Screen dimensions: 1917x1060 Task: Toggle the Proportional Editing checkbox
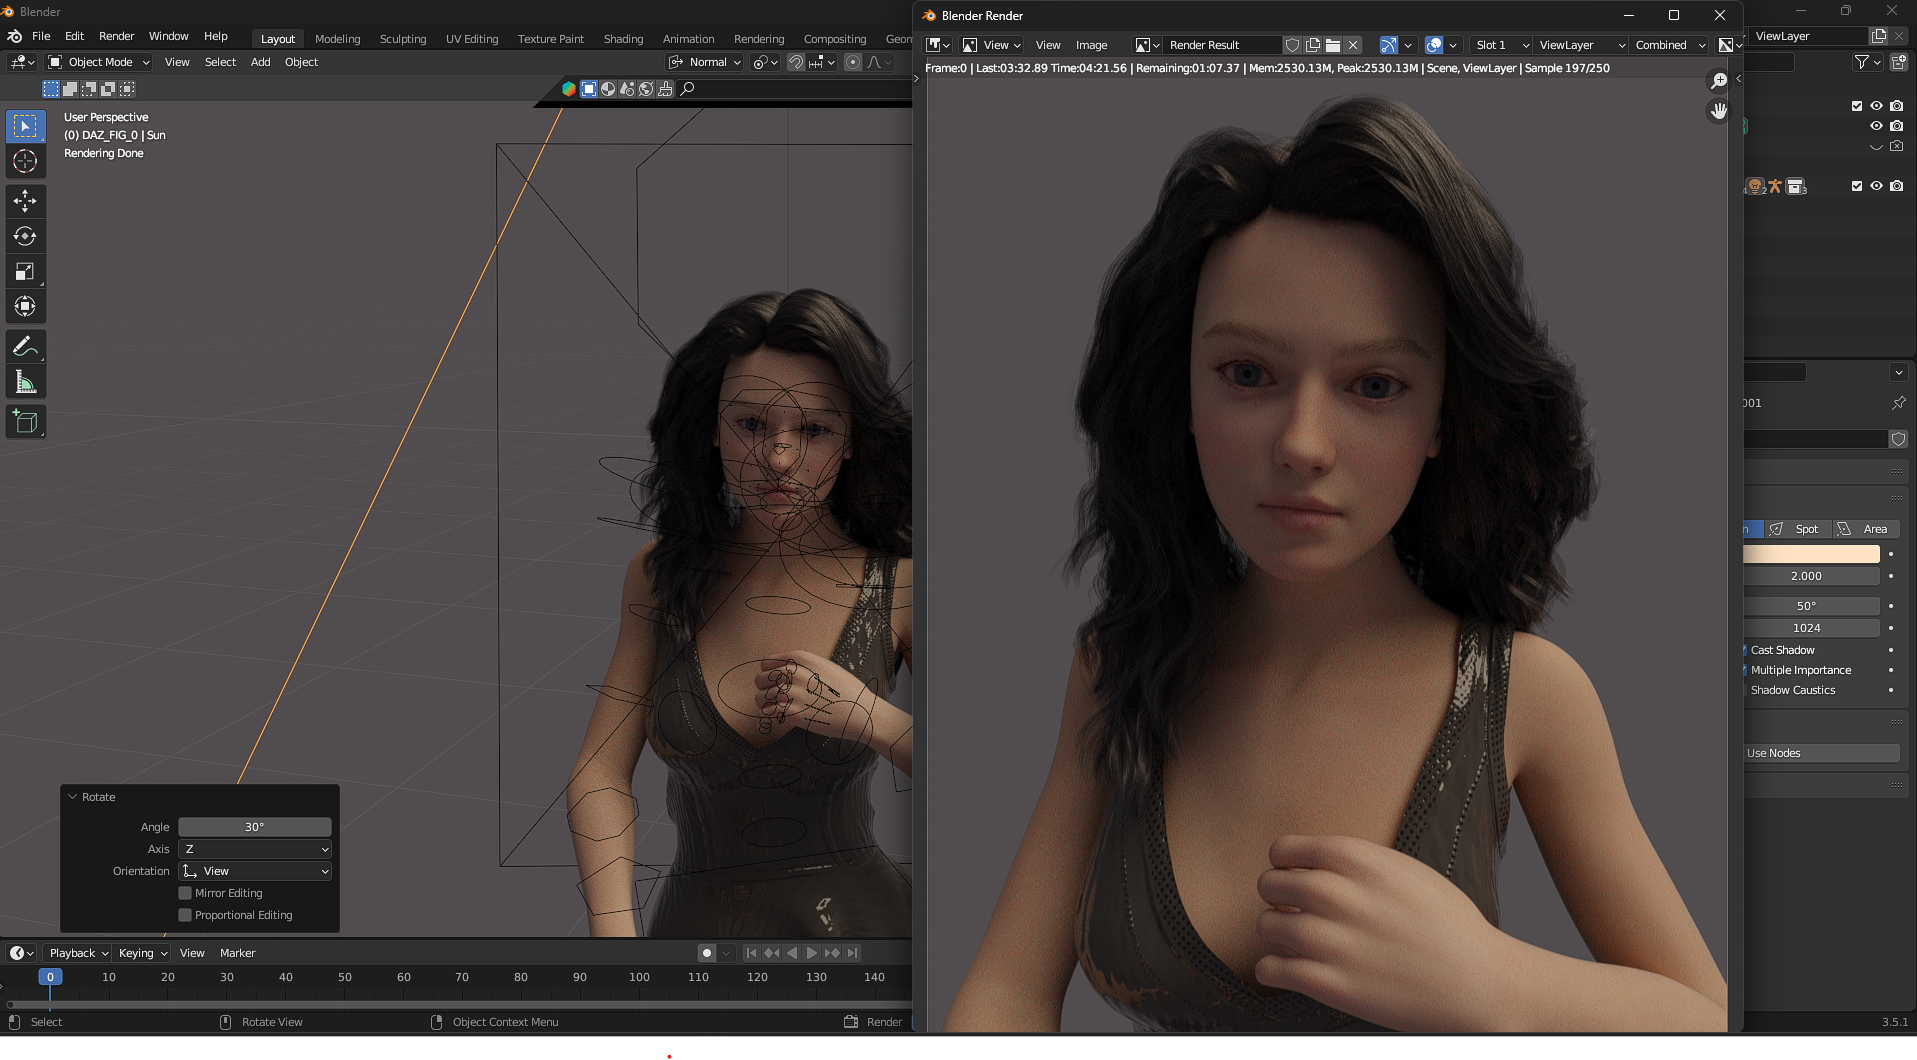[x=185, y=915]
